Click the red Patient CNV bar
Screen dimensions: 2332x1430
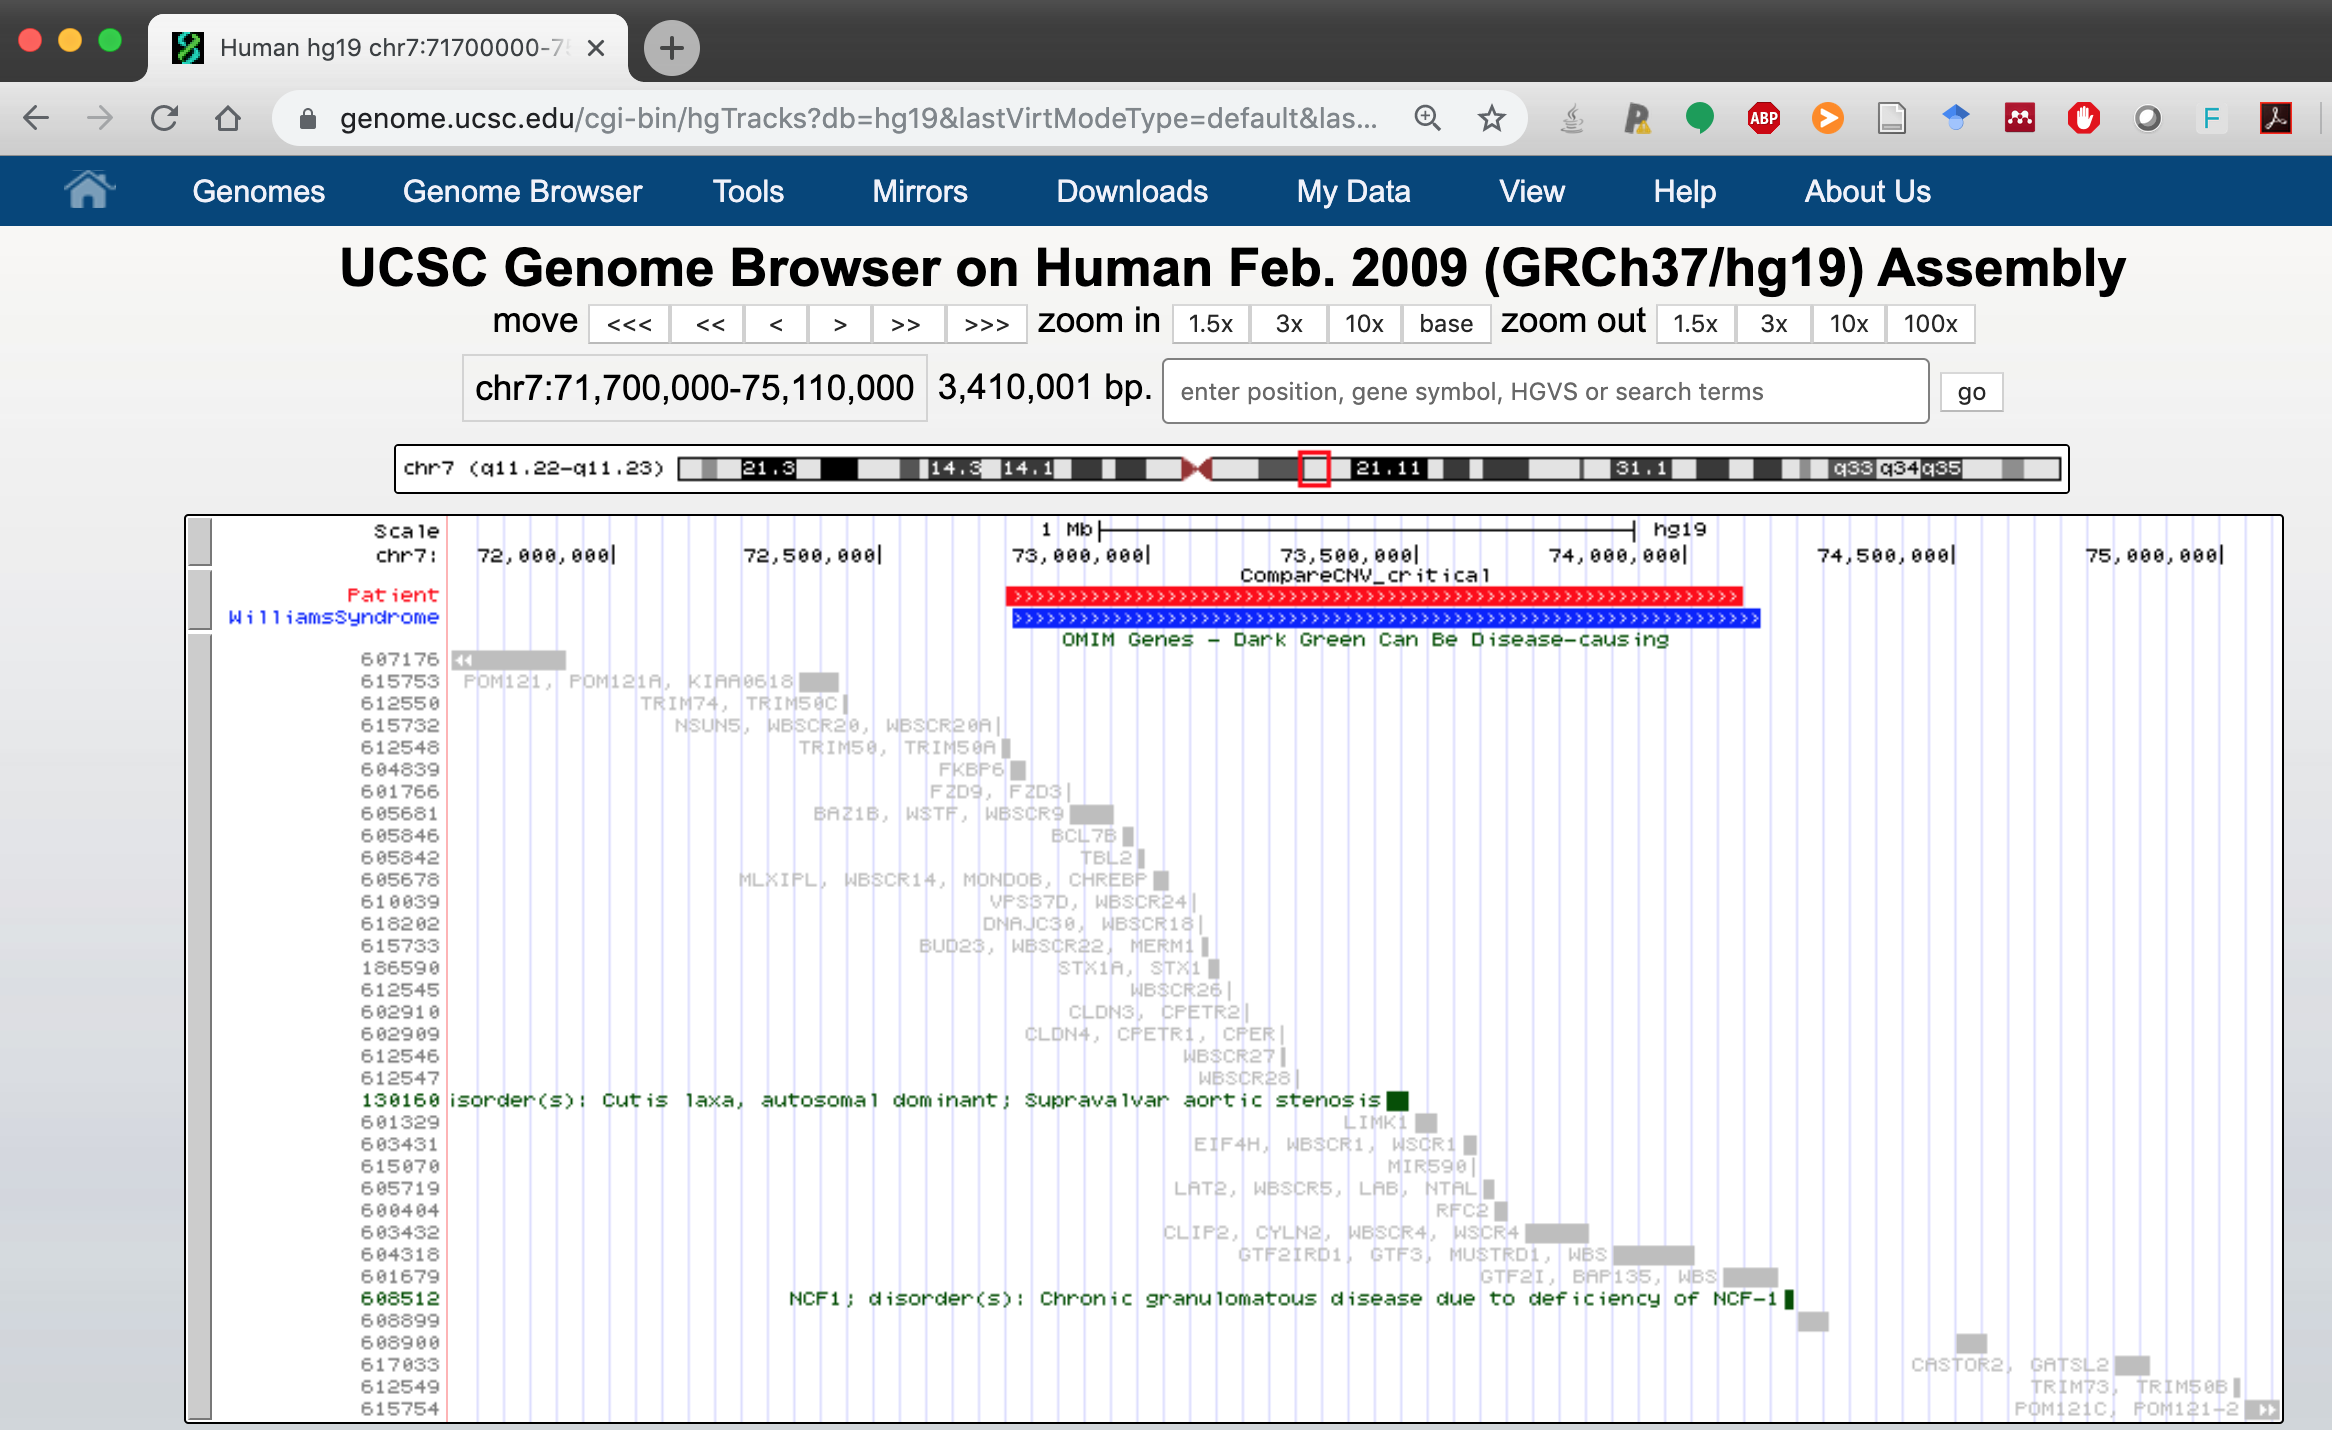[x=1373, y=596]
